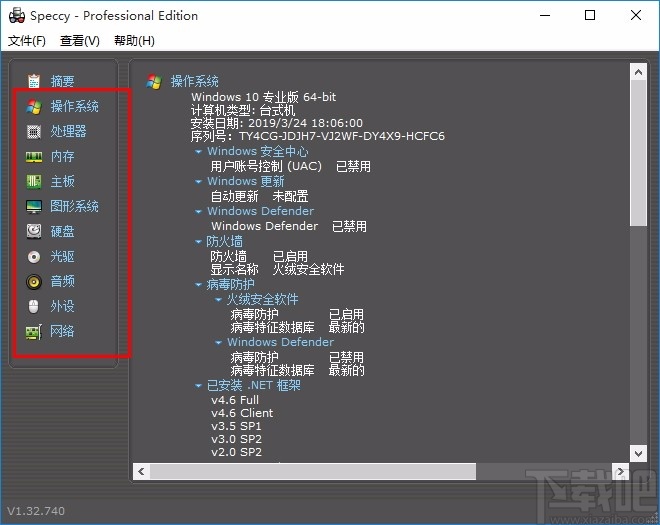Screen dimensions: 660x525
Task: Open the 光驱 optical drives section
Action: tap(62, 256)
